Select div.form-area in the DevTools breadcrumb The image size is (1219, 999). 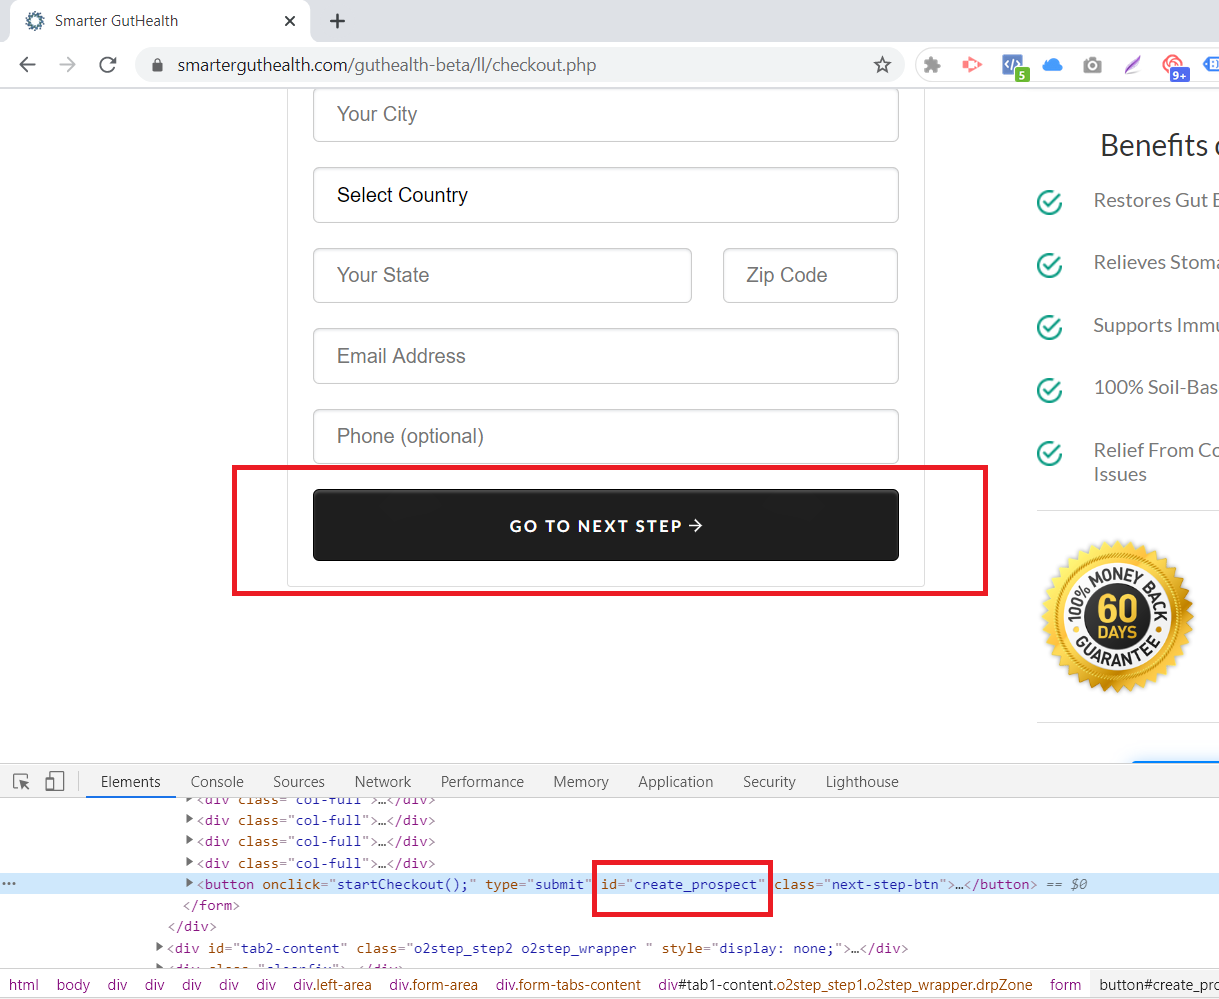pyautogui.click(x=433, y=985)
